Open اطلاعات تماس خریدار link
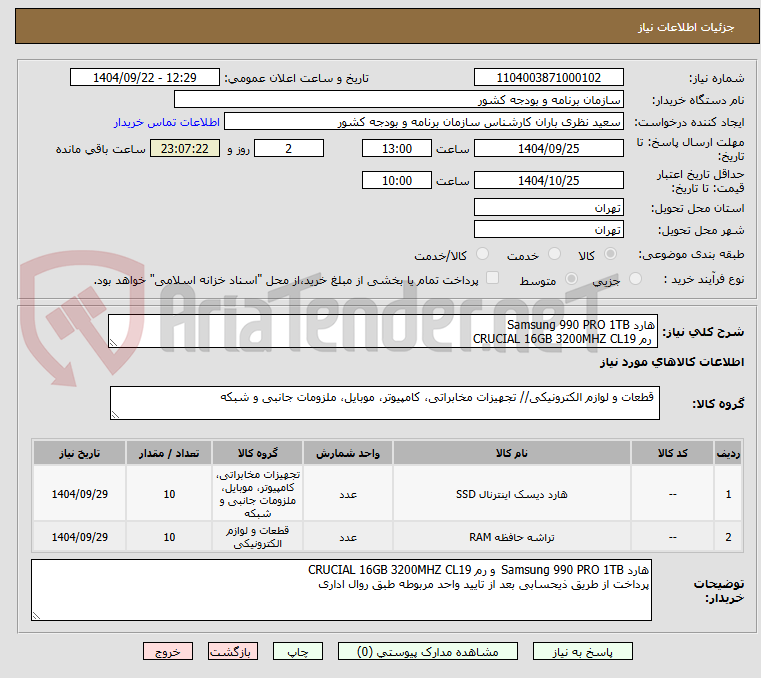 (167, 122)
